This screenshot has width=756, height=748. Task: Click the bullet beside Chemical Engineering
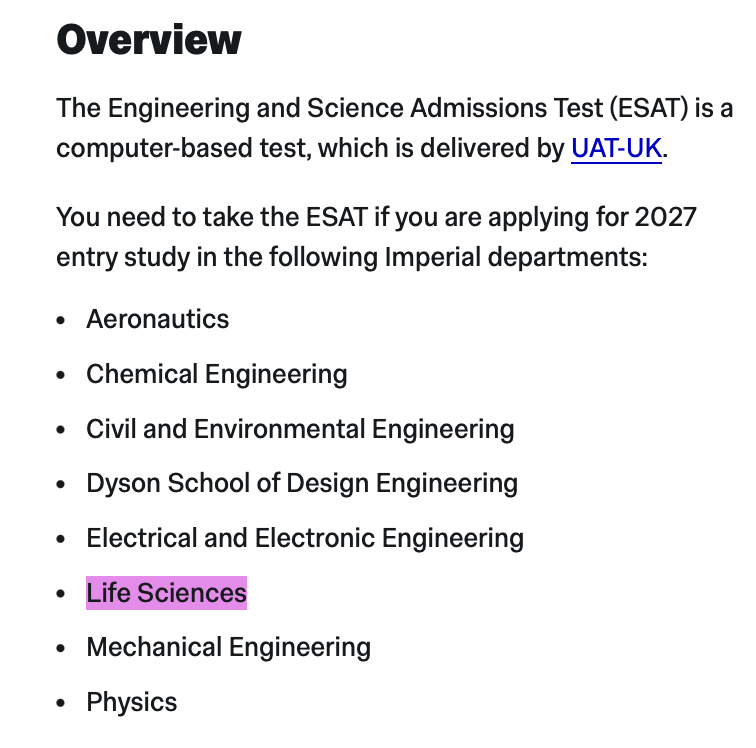point(61,375)
